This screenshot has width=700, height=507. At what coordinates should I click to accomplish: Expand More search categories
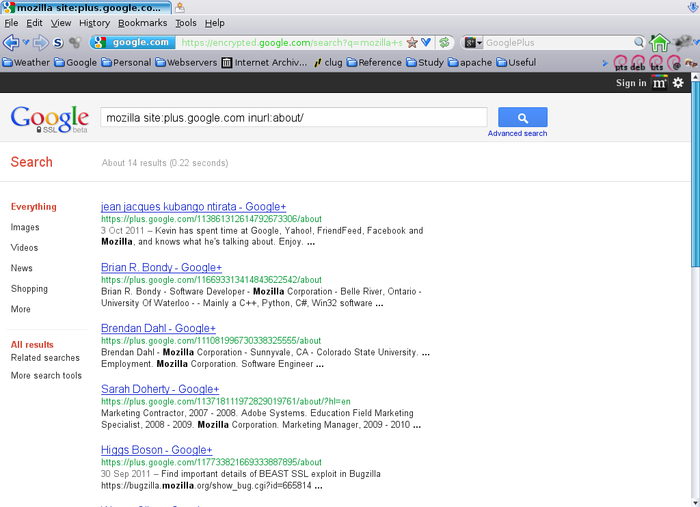[x=21, y=309]
